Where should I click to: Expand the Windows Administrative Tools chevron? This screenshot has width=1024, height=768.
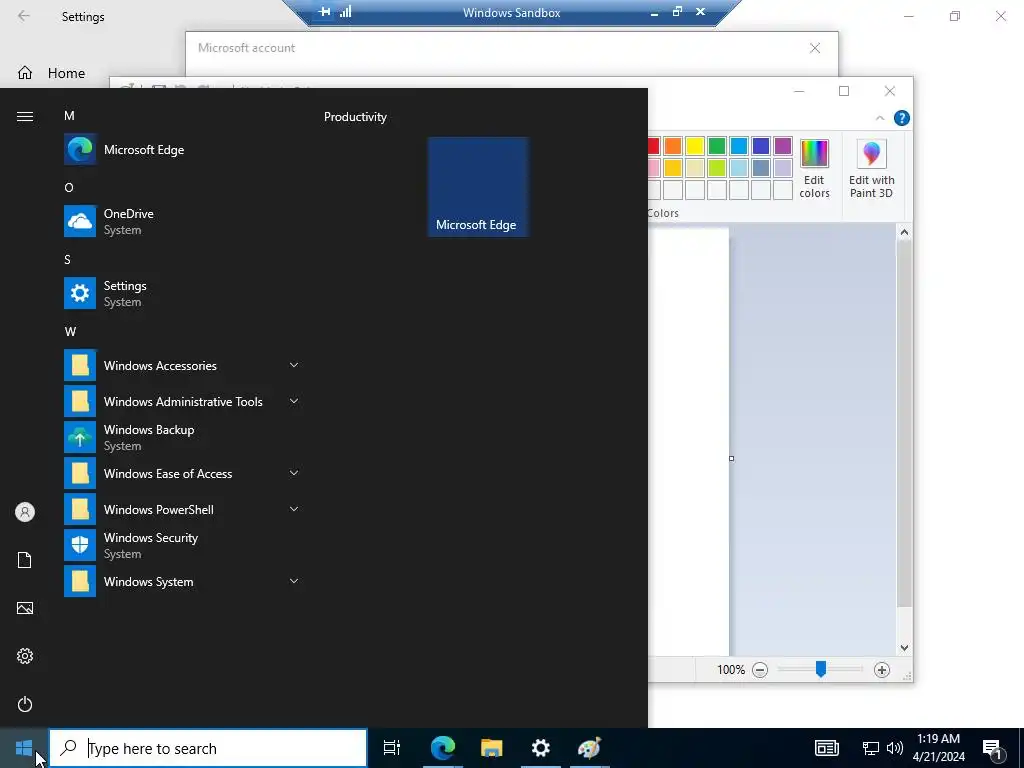(x=294, y=401)
